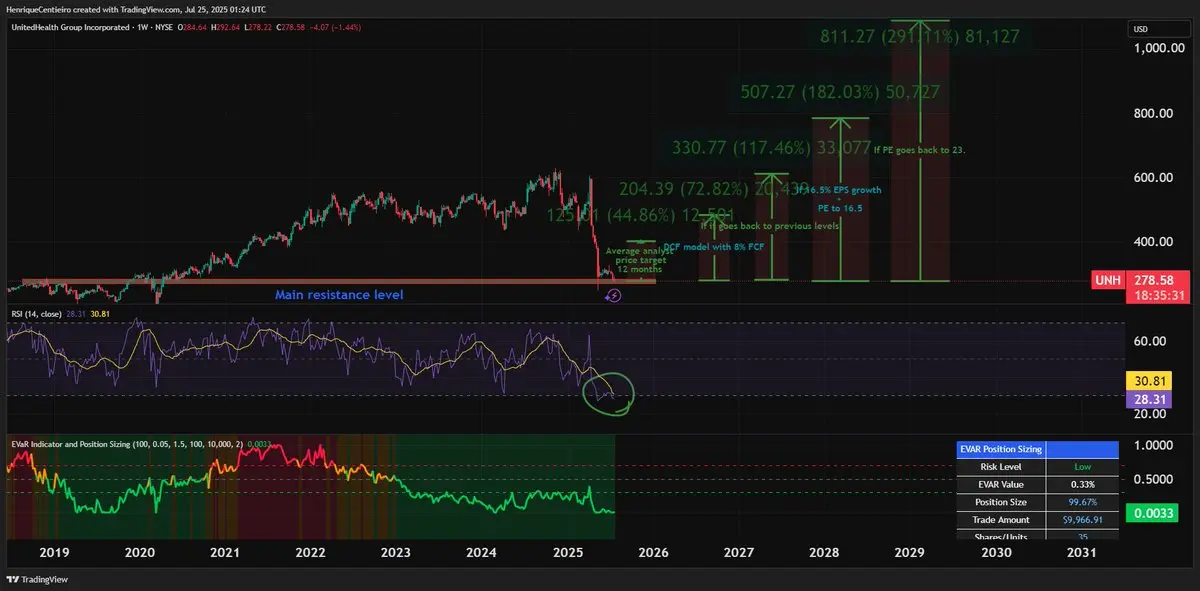Click the 600.00 price axis label
1200x591 pixels.
click(x=1152, y=178)
